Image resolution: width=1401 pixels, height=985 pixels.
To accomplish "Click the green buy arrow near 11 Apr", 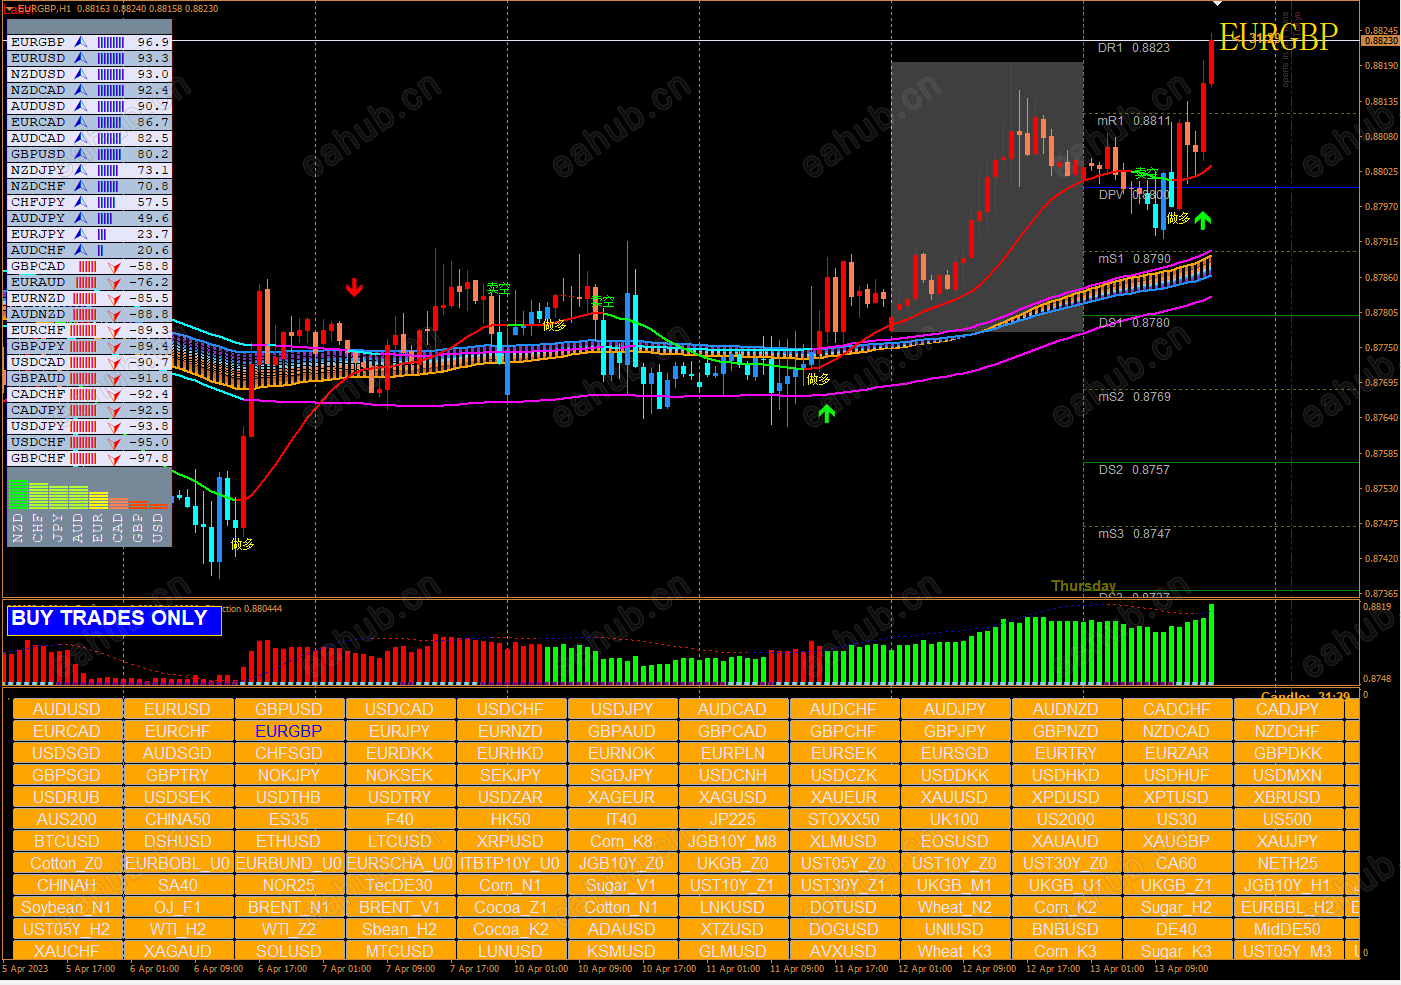I will click(826, 413).
